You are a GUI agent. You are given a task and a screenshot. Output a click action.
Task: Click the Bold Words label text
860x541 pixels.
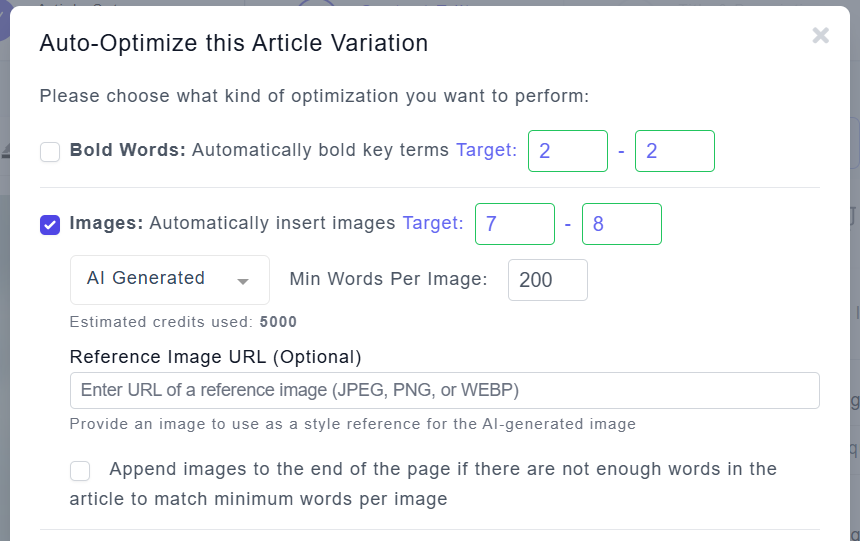click(x=127, y=151)
